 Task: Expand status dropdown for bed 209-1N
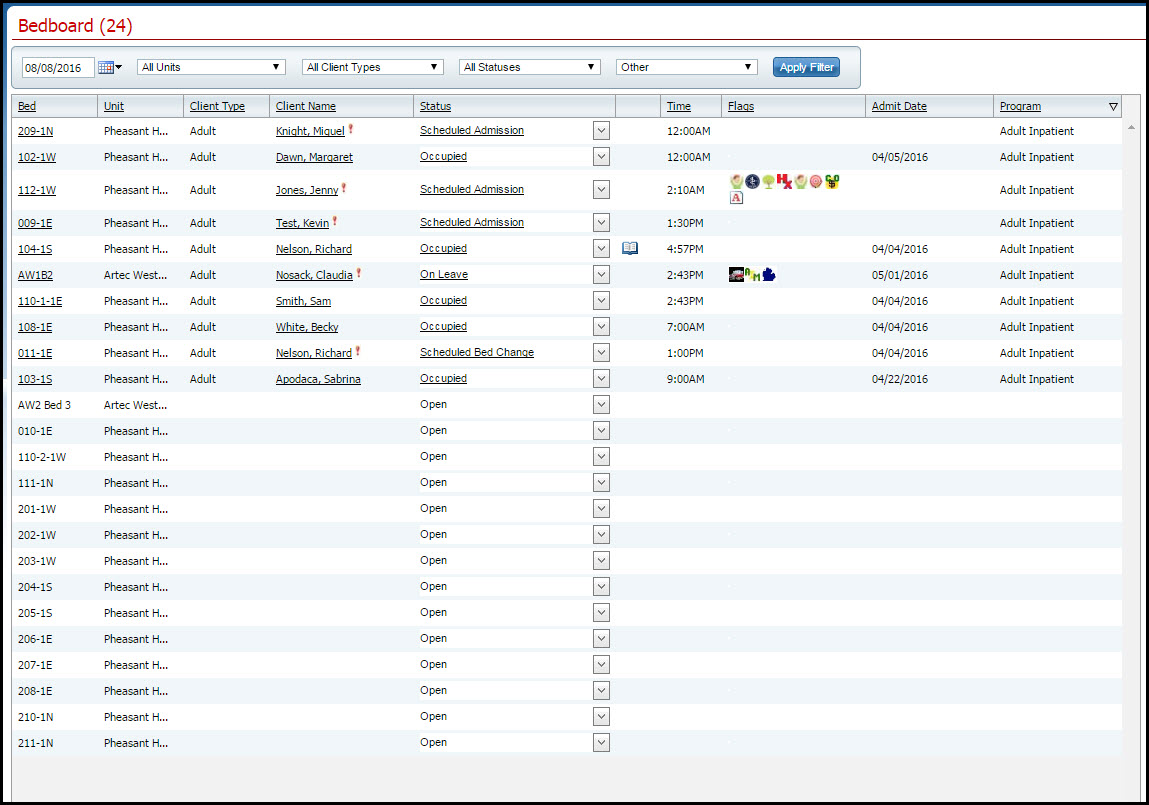click(601, 131)
